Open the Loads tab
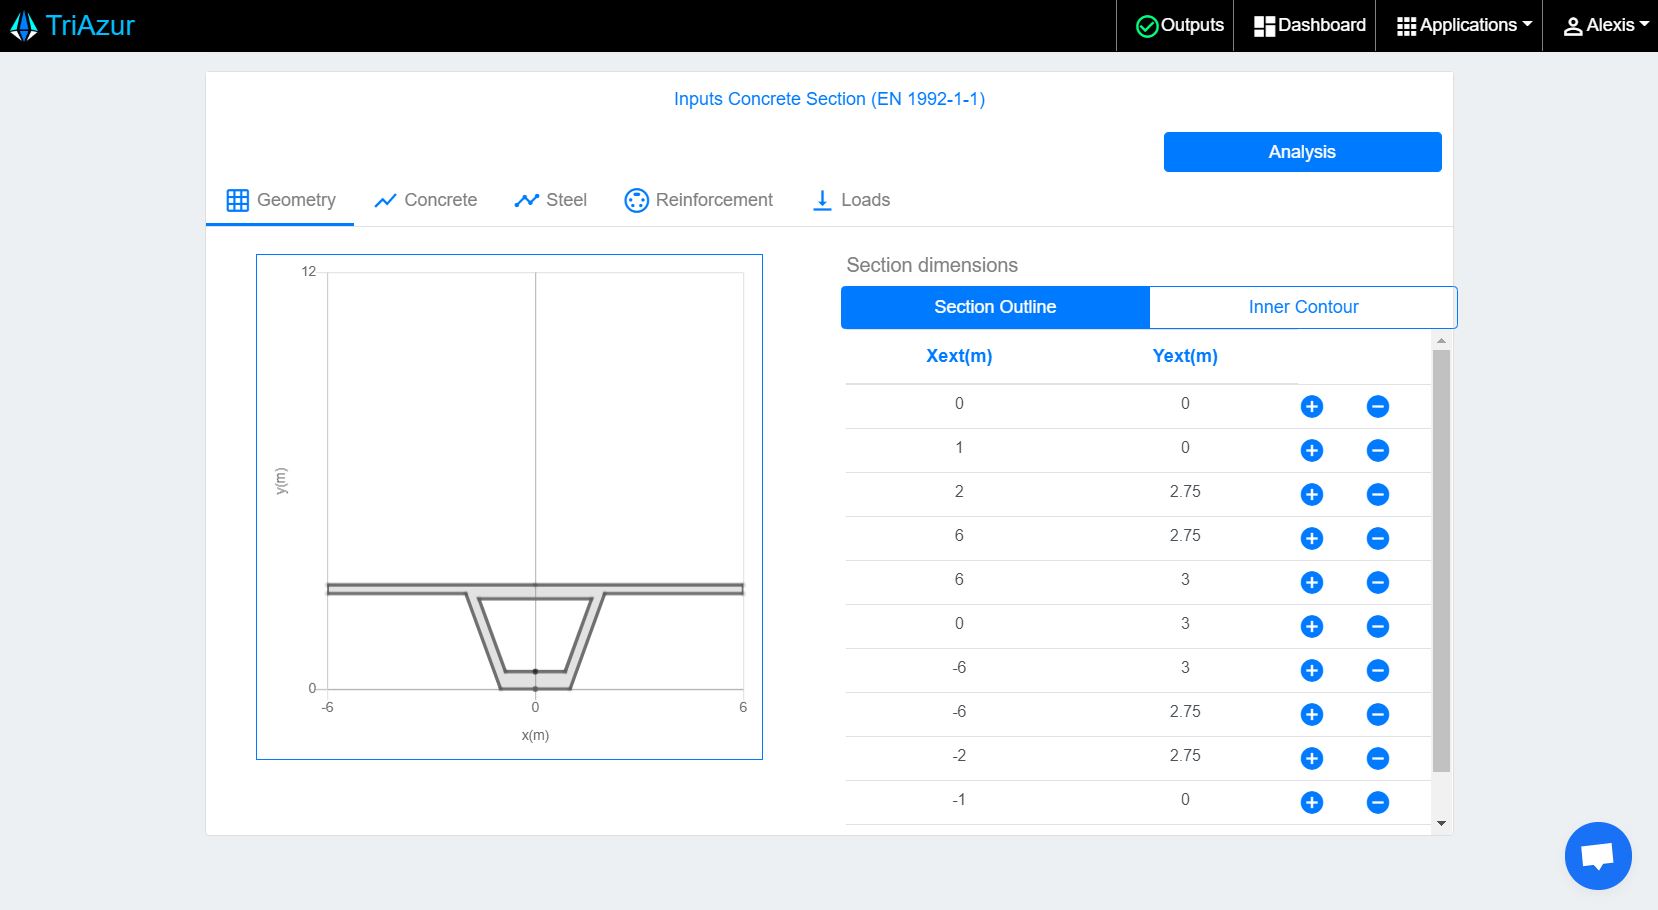 (850, 200)
